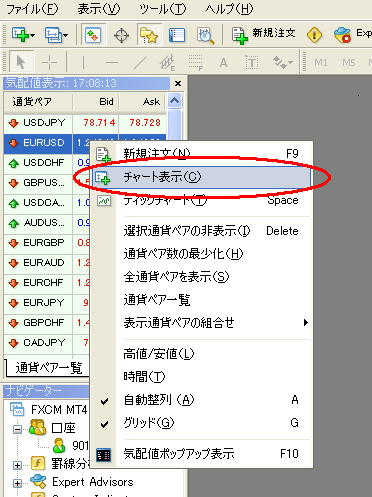Image resolution: width=372 pixels, height=497 pixels.
Task: Uncheck 自動整列(A) option
Action: pos(203,400)
